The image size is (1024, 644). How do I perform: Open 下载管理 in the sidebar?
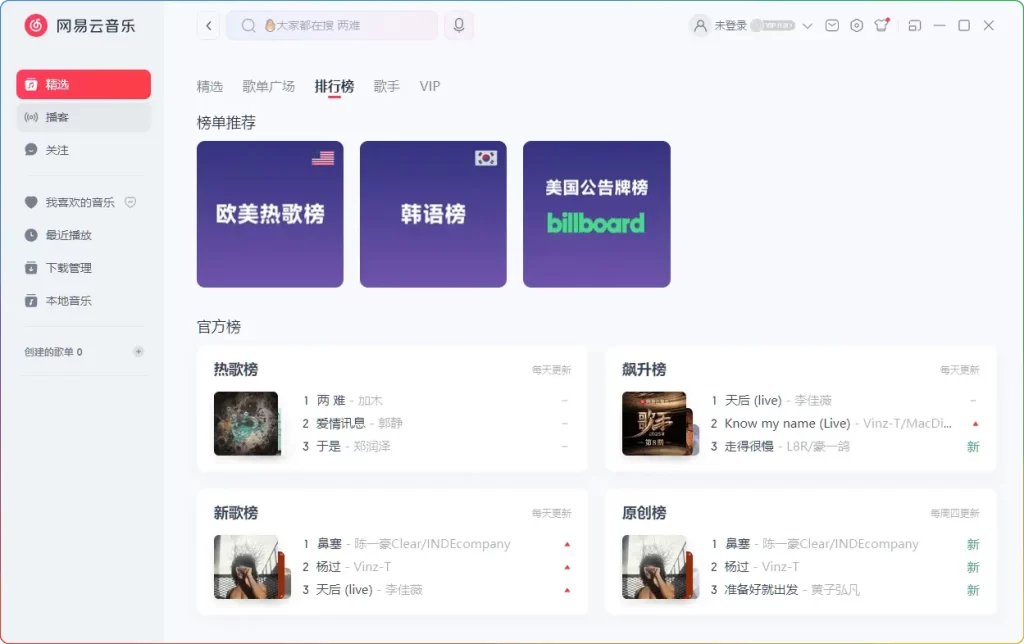point(84,268)
